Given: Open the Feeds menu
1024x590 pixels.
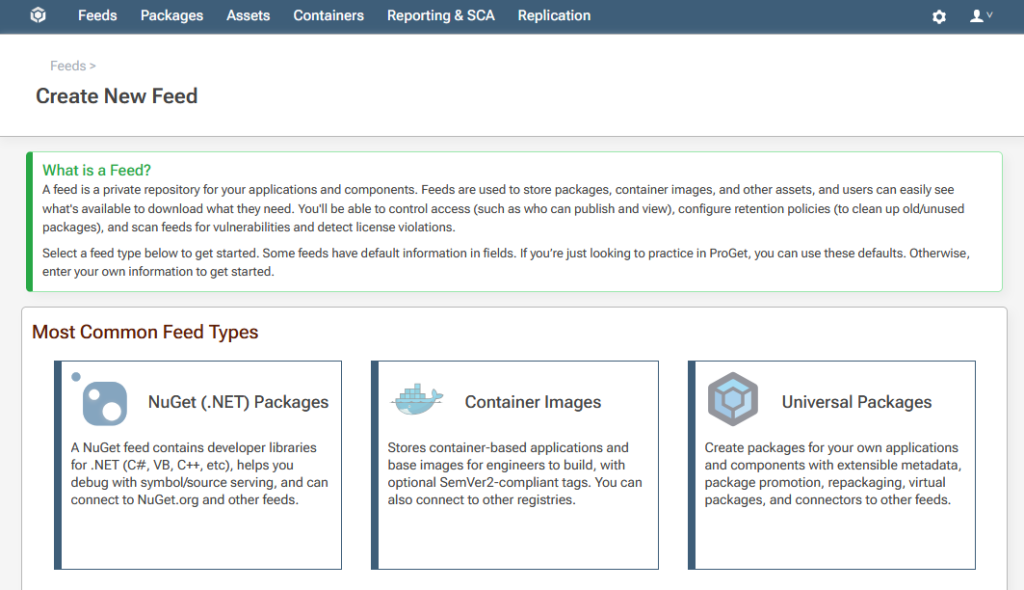Looking at the screenshot, I should 97,16.
